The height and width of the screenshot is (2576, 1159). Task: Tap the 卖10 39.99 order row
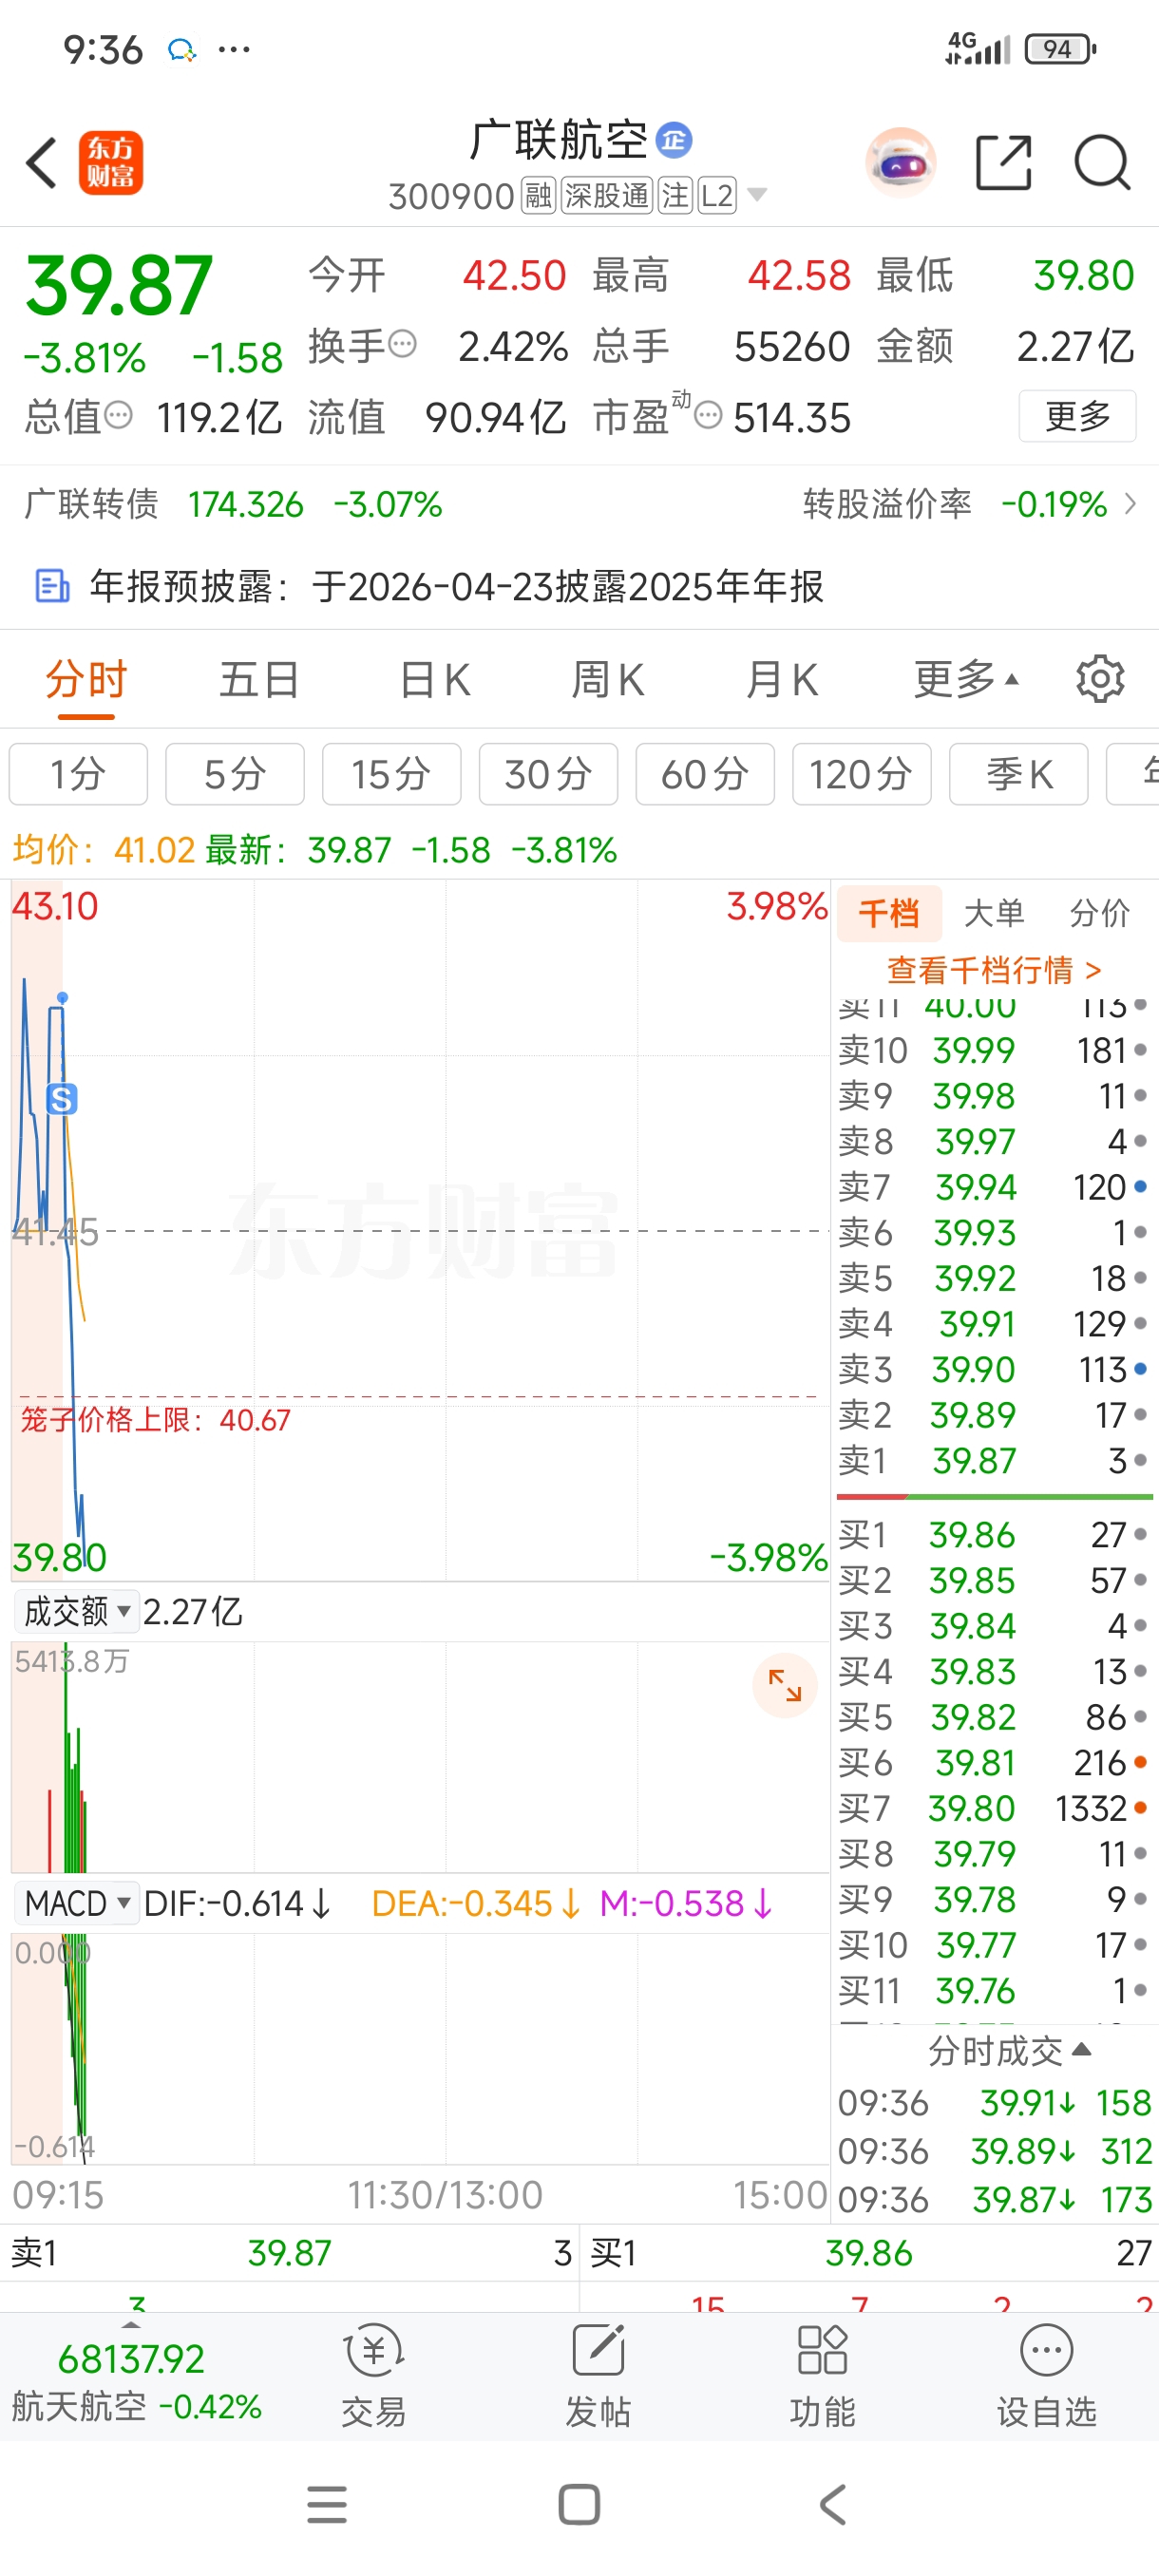coord(993,1050)
